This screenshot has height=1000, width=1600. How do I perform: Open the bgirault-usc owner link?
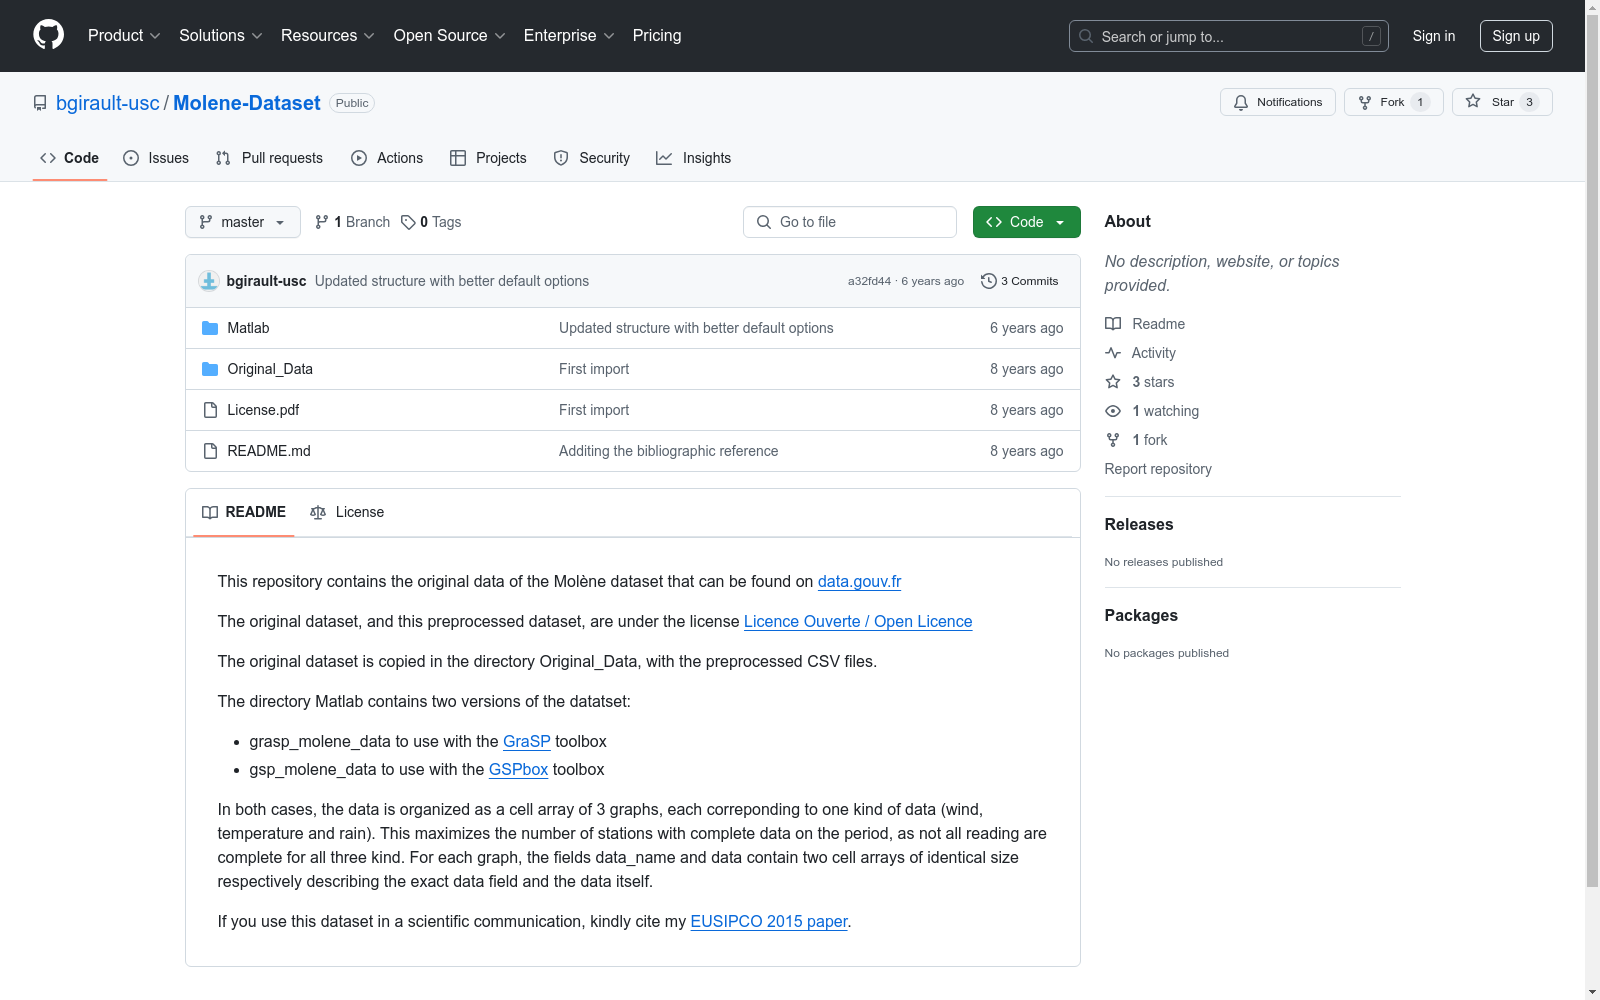pyautogui.click(x=108, y=103)
